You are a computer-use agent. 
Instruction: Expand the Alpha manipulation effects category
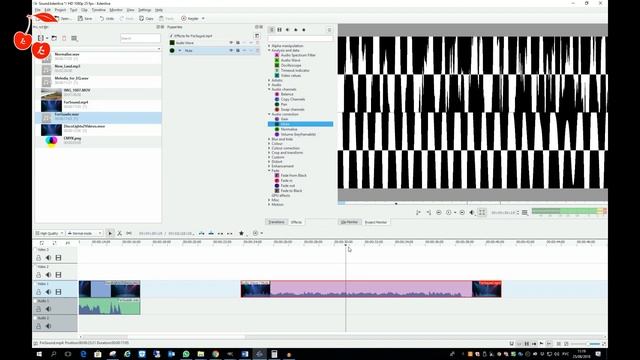pos(269,46)
